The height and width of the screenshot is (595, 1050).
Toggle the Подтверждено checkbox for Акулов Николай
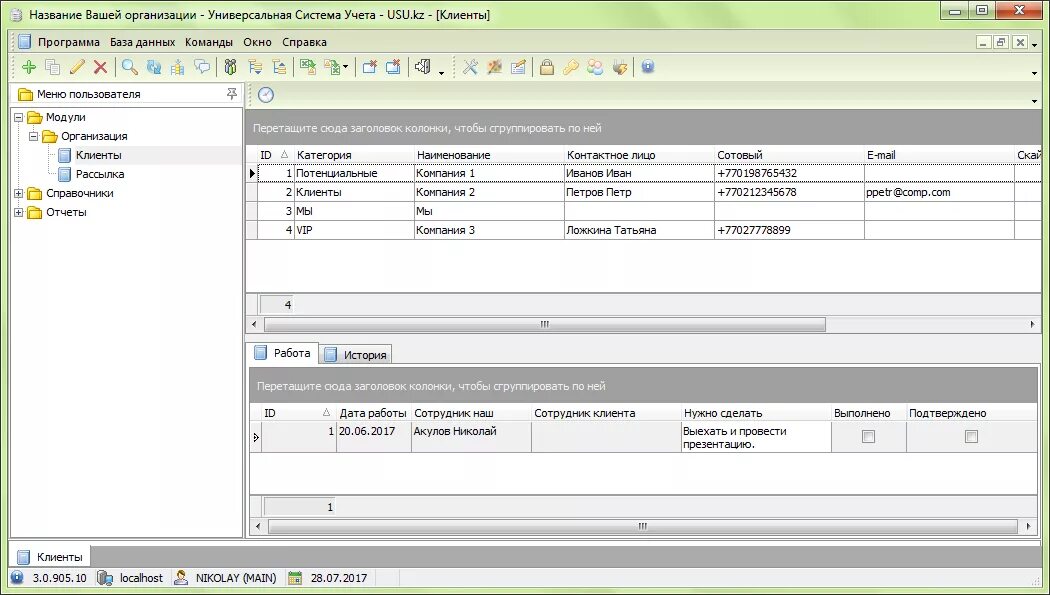tap(971, 436)
